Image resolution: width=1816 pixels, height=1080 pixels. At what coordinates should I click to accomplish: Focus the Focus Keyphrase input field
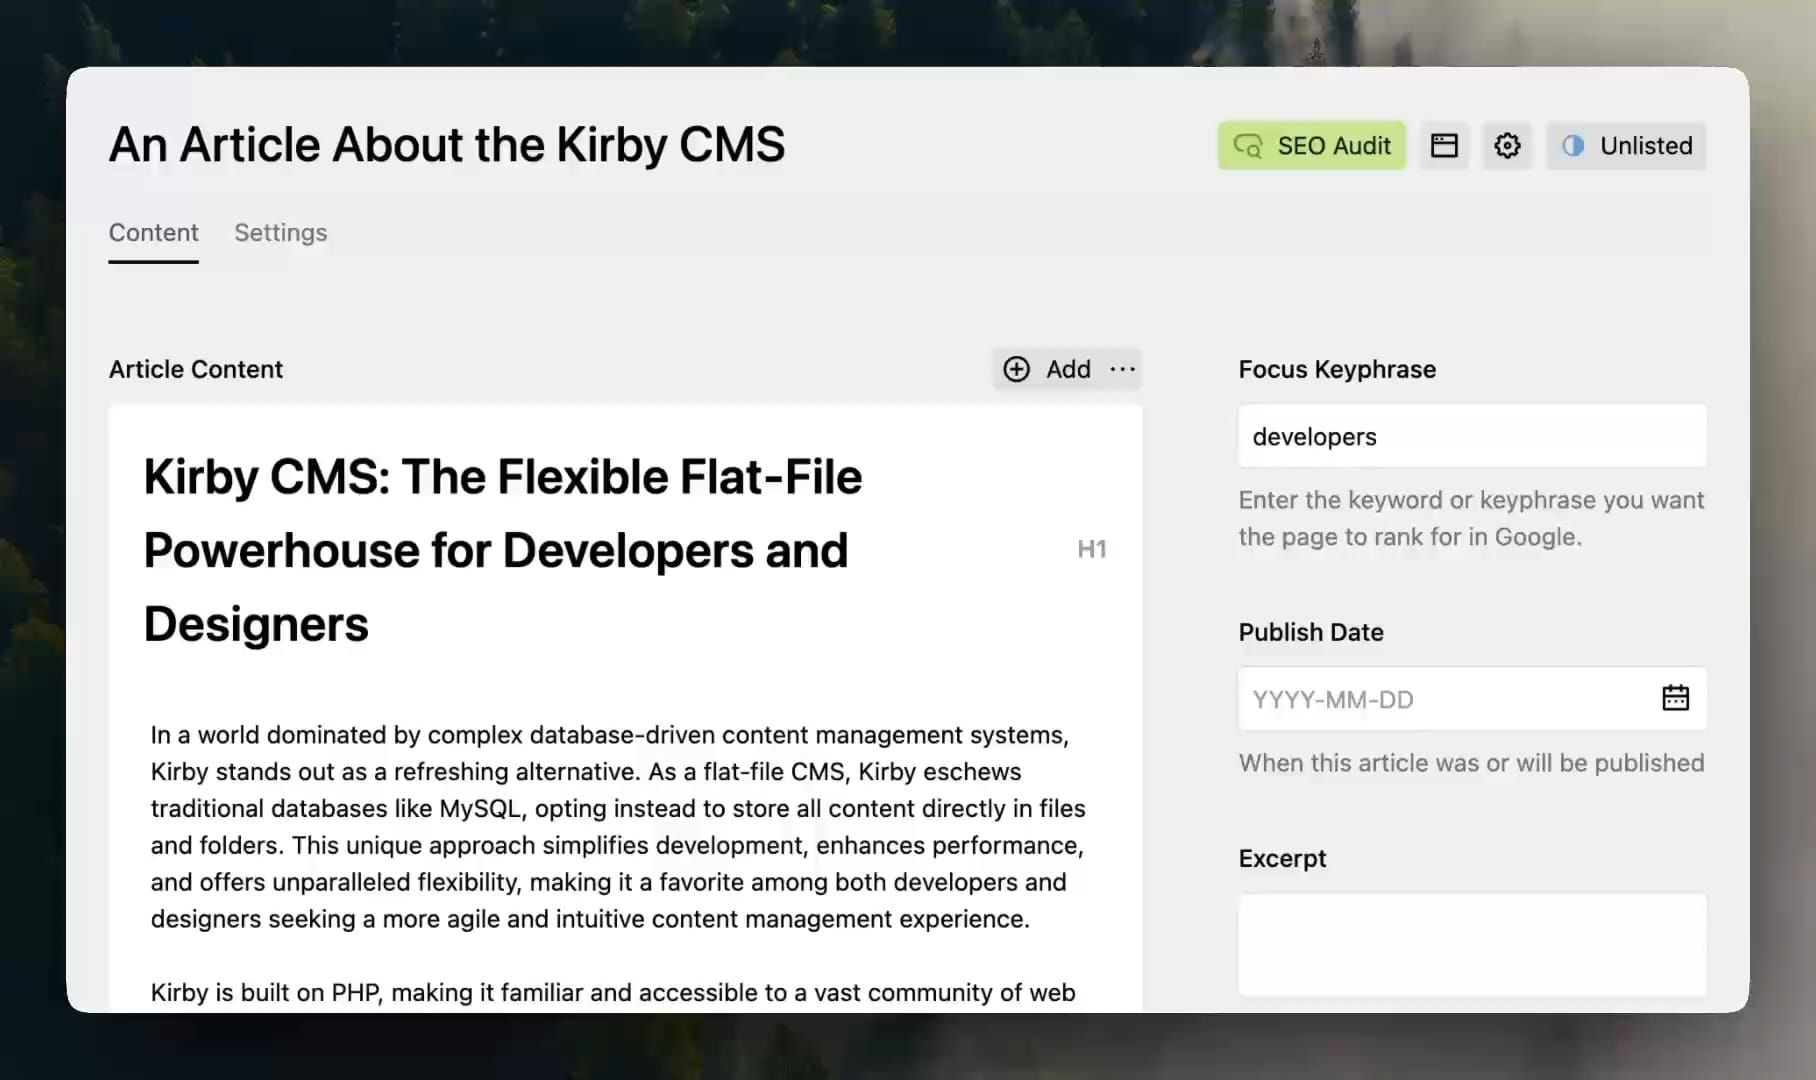point(1471,437)
